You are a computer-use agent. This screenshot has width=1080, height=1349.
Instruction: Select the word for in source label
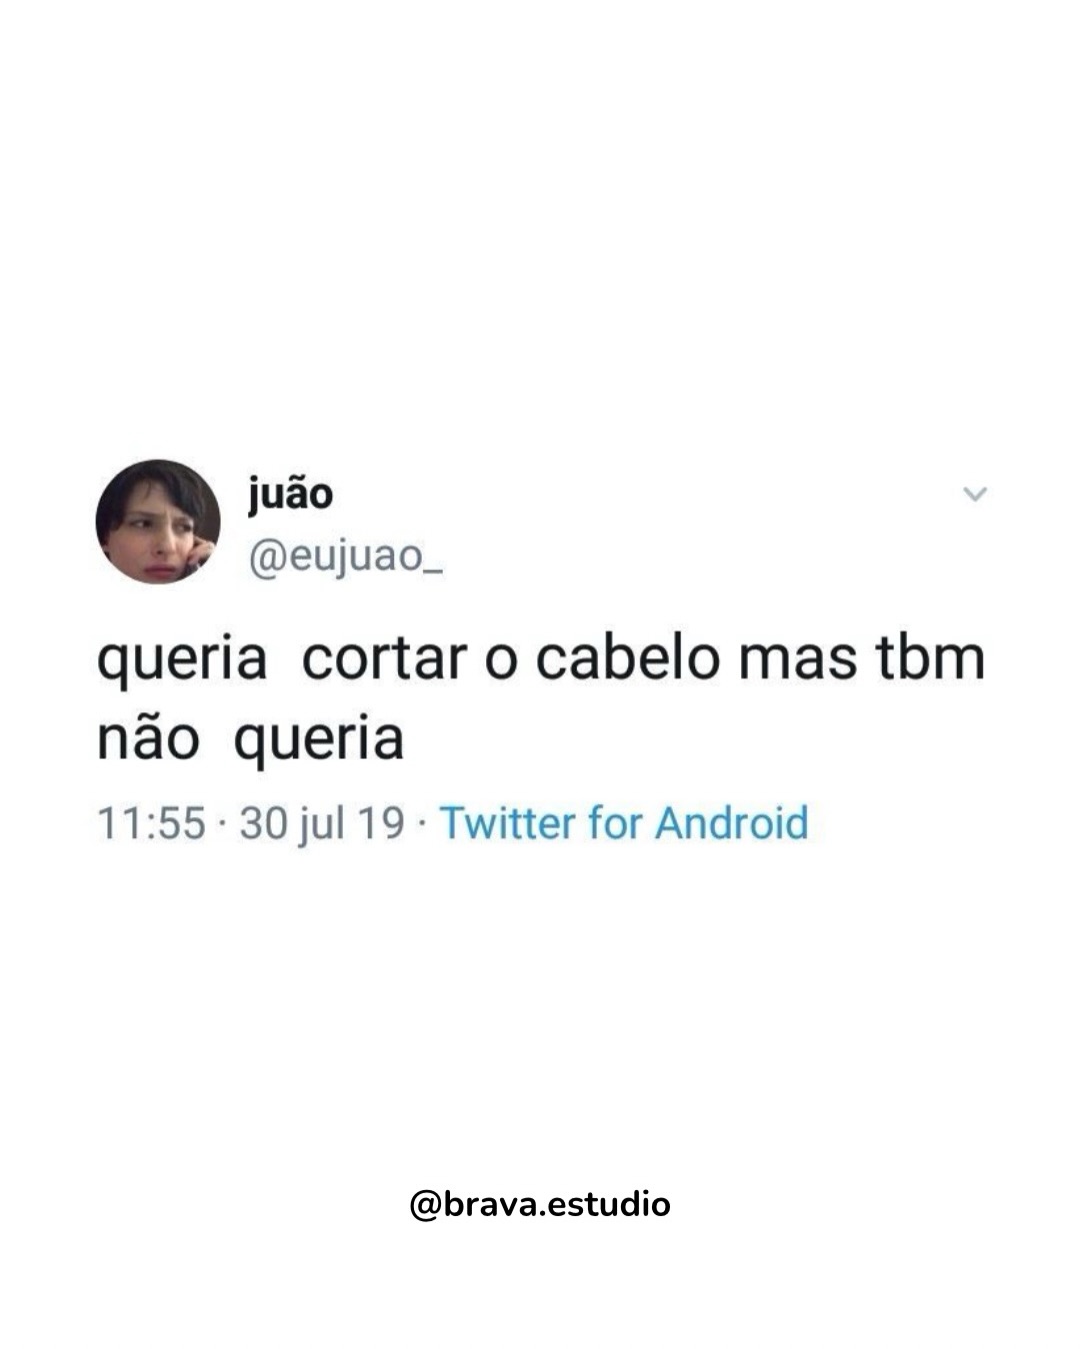point(615,823)
